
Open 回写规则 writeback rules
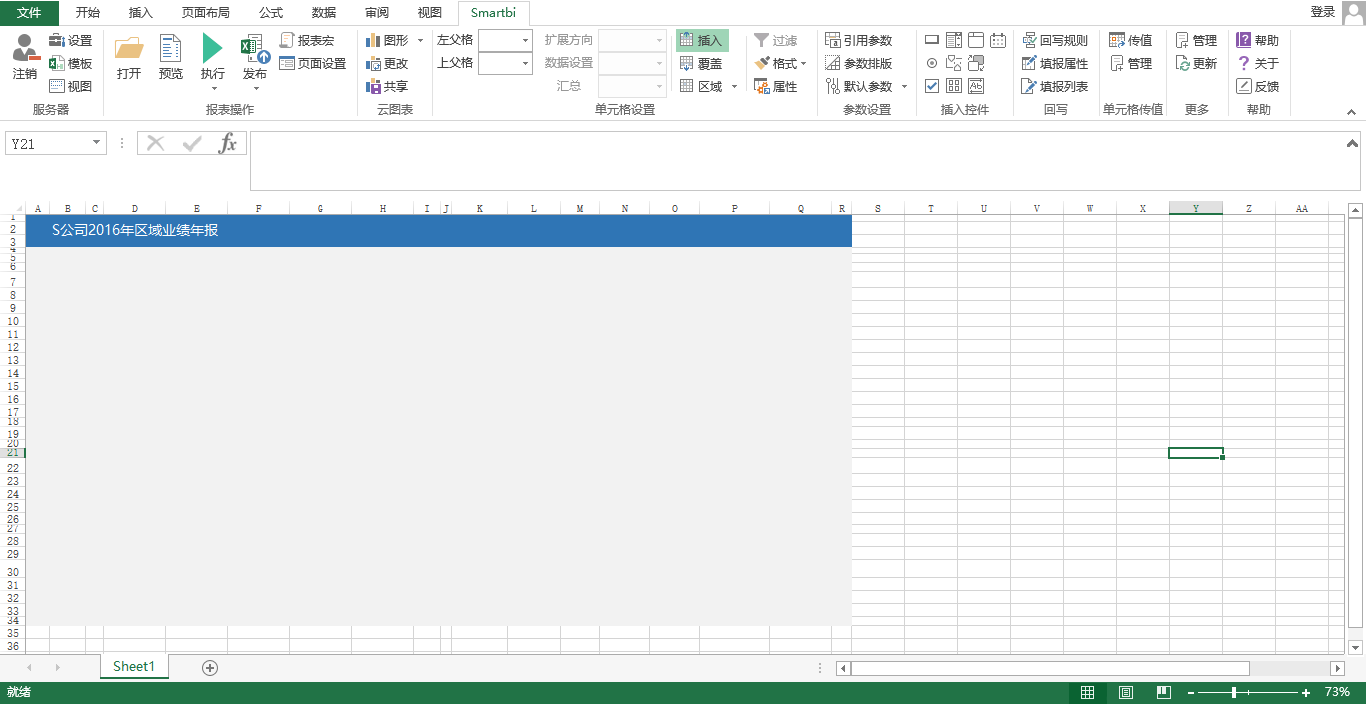click(x=1055, y=40)
